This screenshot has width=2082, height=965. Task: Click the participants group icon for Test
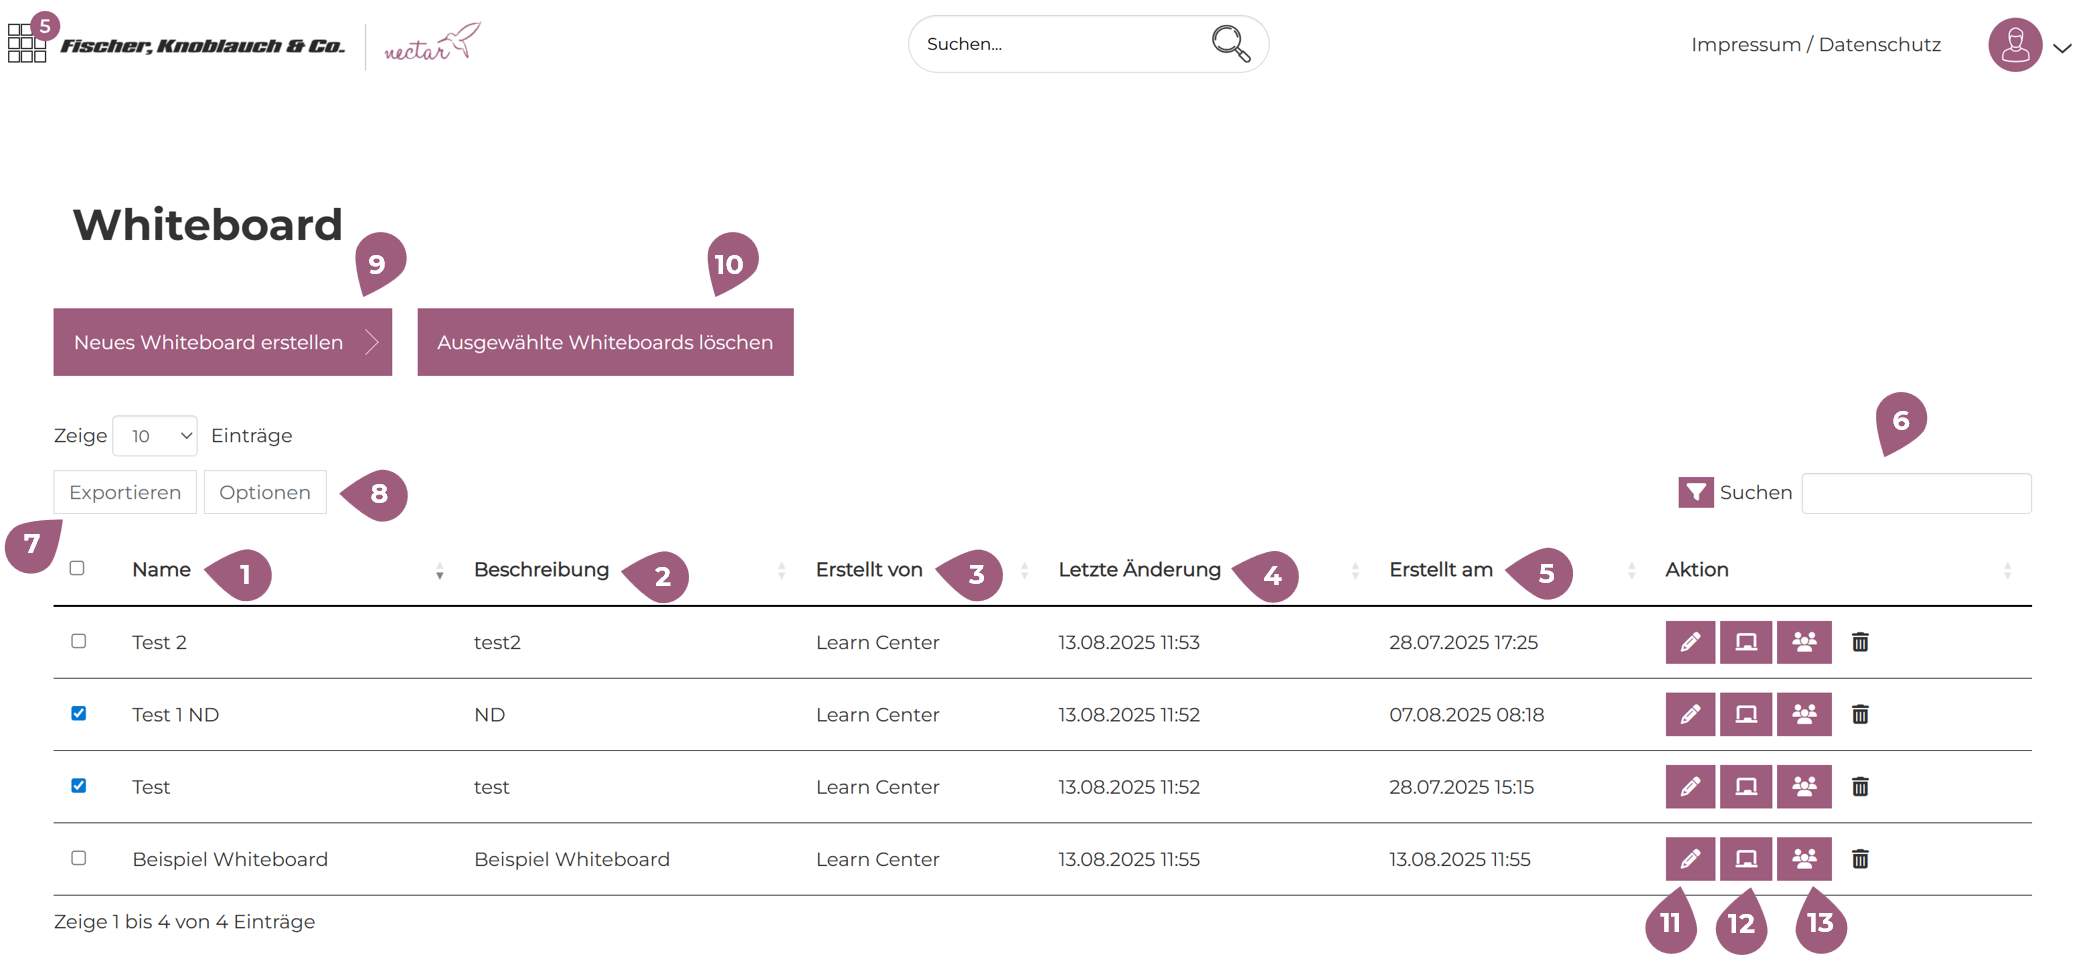[x=1803, y=787]
